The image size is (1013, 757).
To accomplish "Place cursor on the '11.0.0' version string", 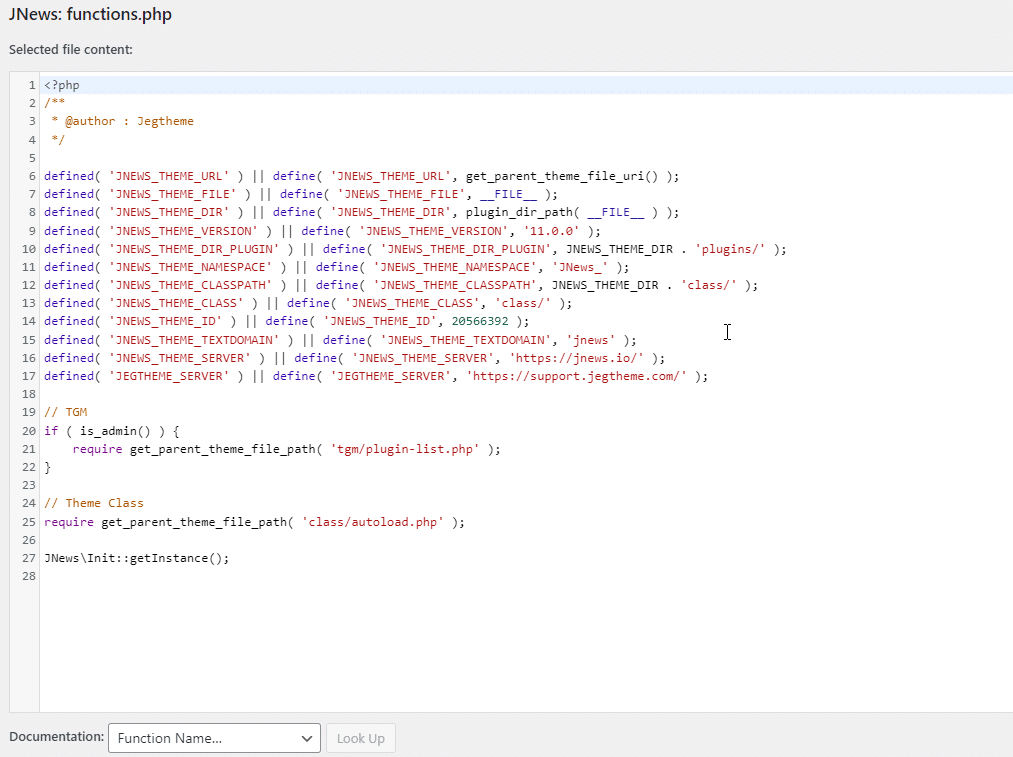I will (548, 230).
